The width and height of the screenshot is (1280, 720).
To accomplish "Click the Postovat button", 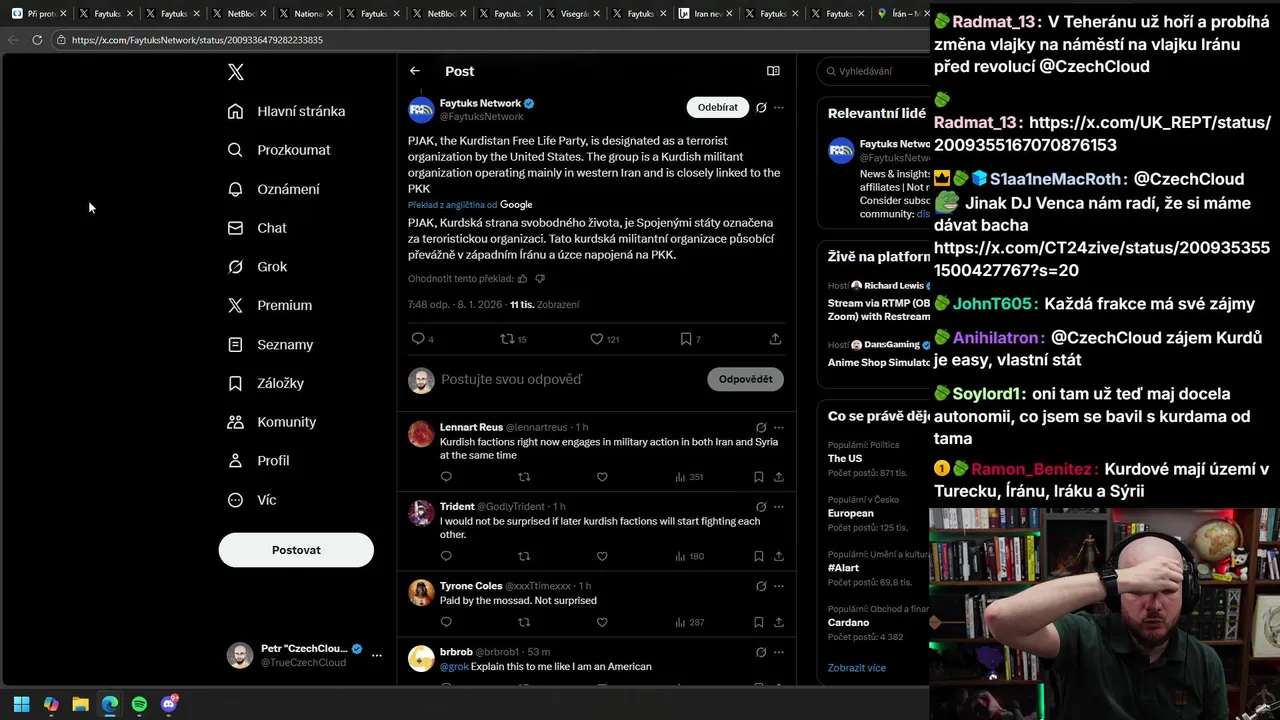I will [x=296, y=550].
